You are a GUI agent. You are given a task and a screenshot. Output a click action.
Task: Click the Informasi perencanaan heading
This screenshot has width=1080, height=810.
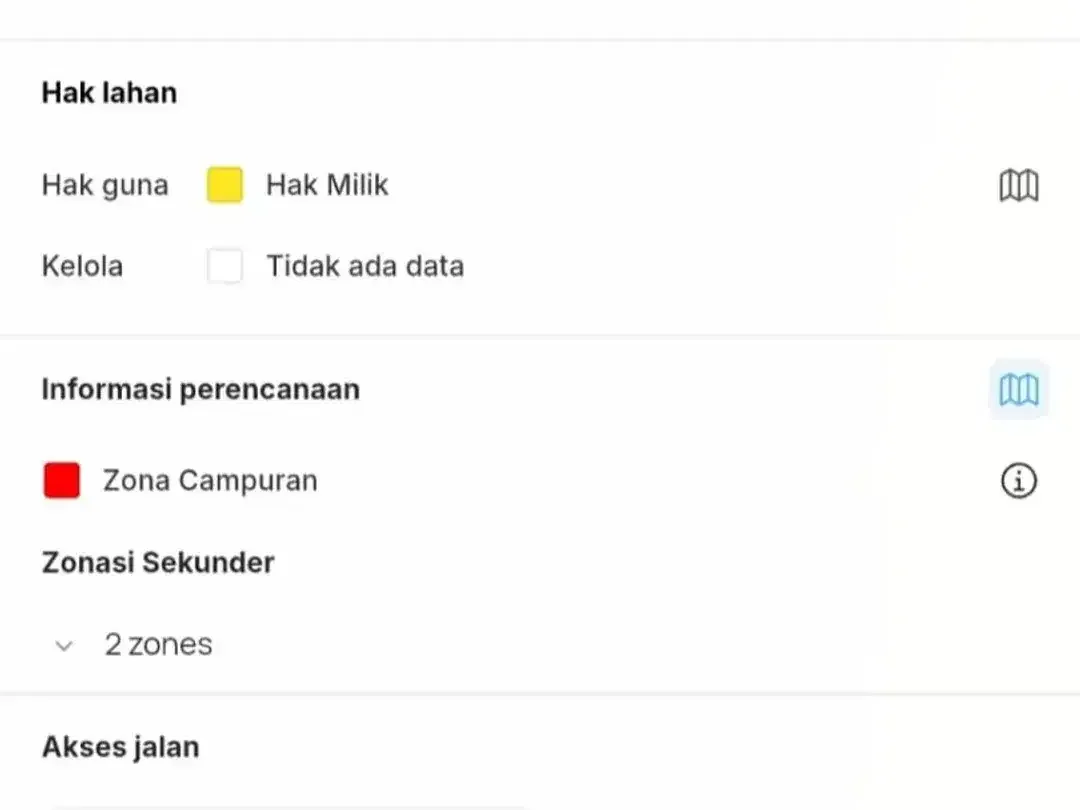click(200, 389)
